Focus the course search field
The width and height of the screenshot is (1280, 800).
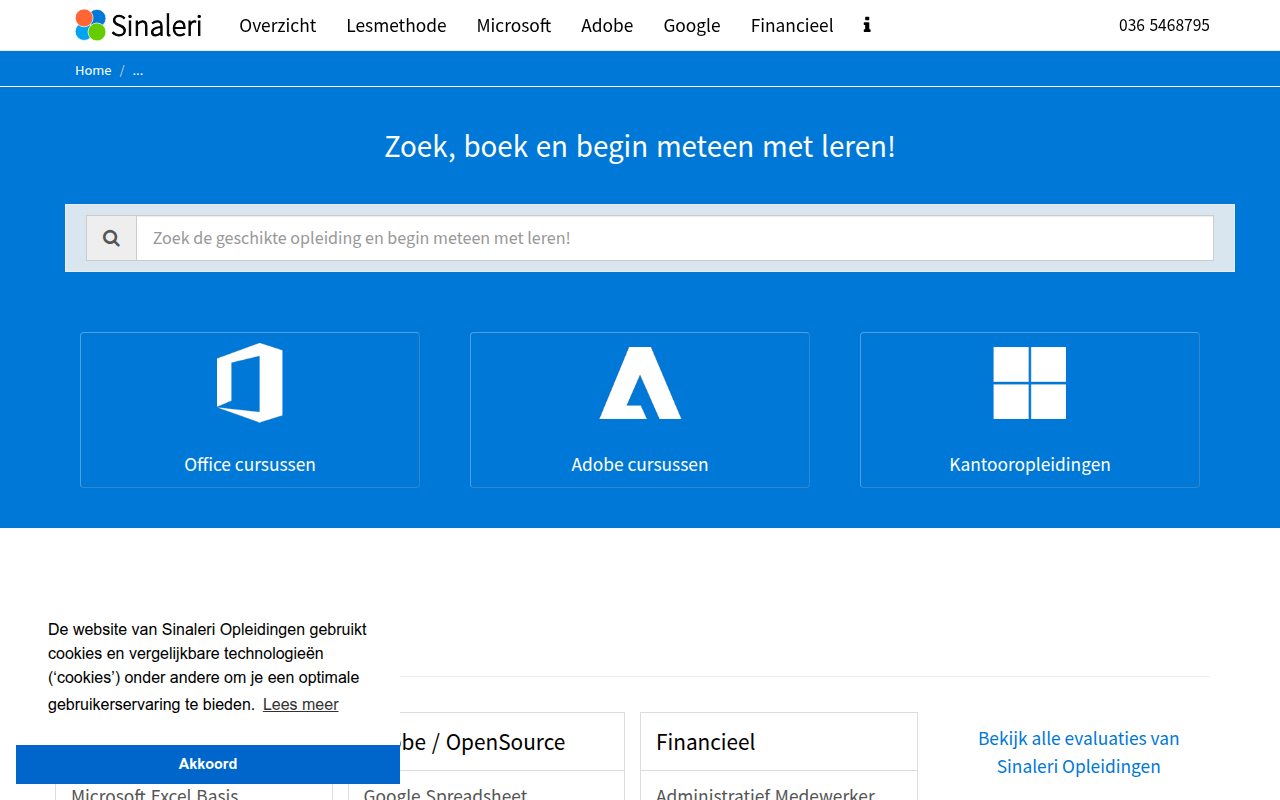pos(675,238)
